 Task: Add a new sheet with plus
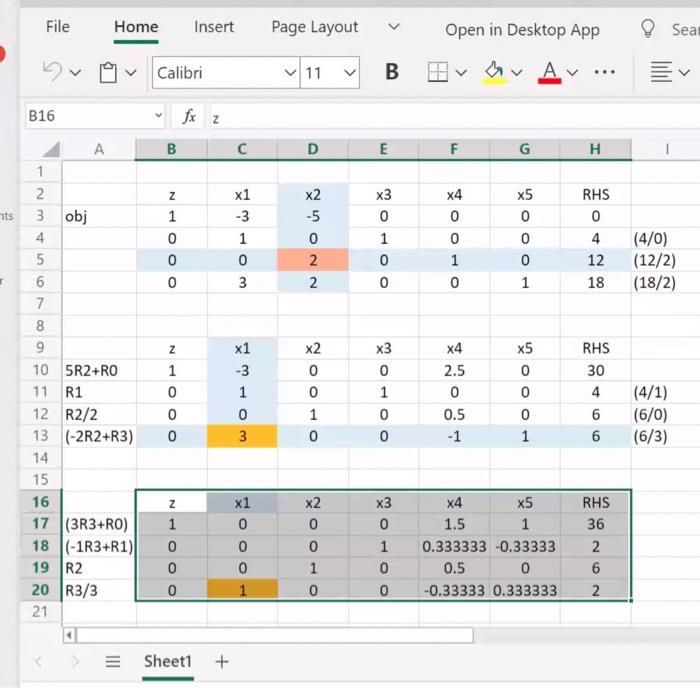(x=222, y=661)
